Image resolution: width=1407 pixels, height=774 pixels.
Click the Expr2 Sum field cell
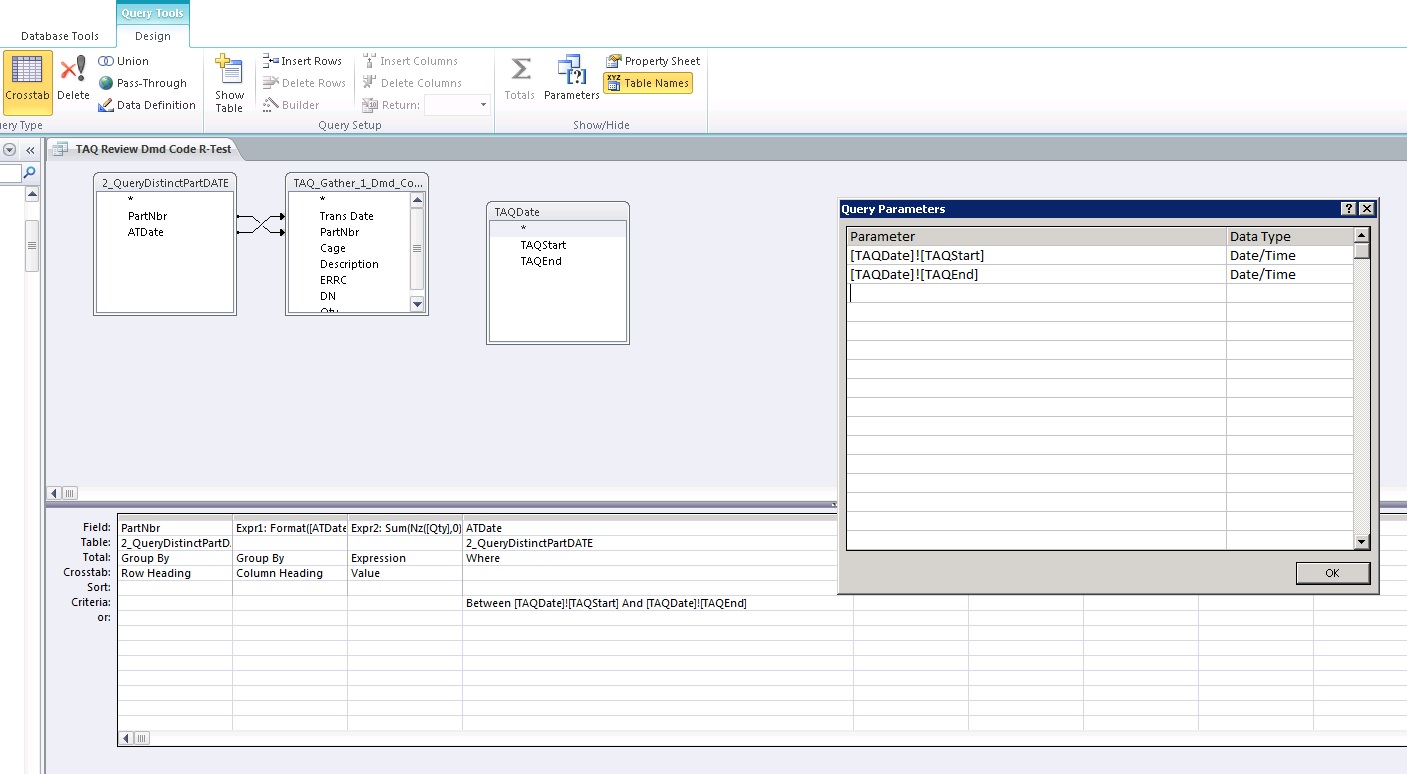(405, 528)
